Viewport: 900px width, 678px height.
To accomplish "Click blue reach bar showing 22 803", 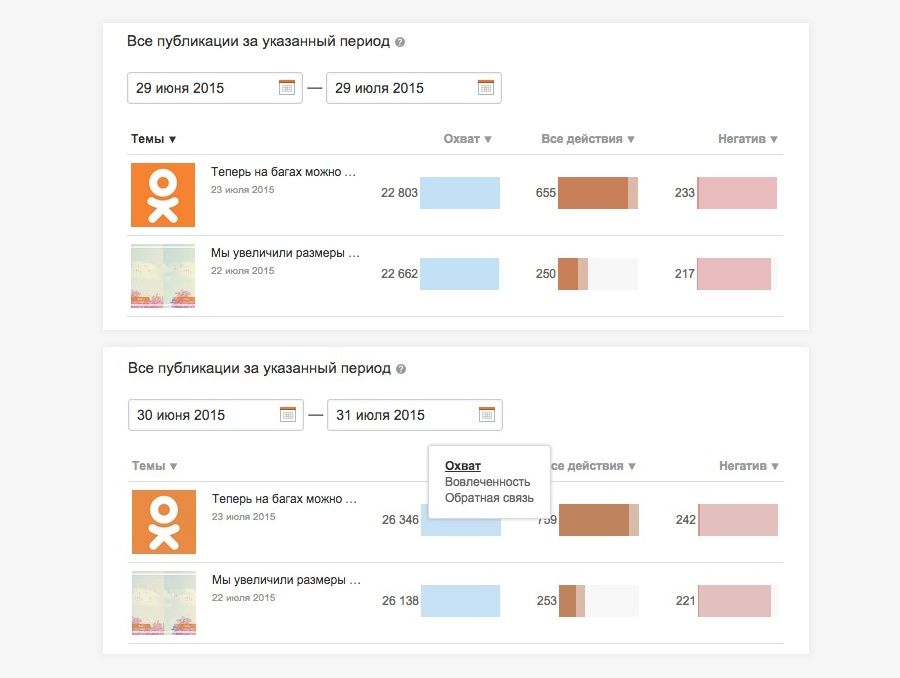I will pos(459,193).
